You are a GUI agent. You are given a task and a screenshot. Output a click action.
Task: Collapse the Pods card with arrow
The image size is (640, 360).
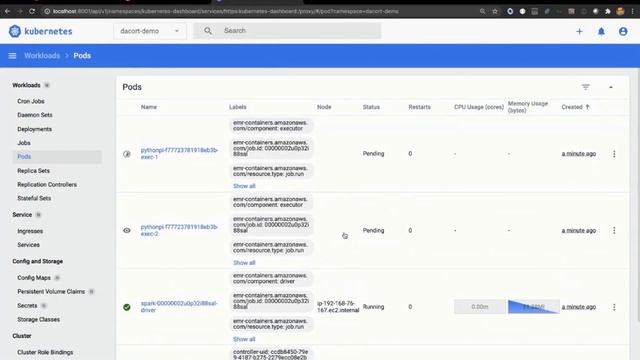pos(611,87)
